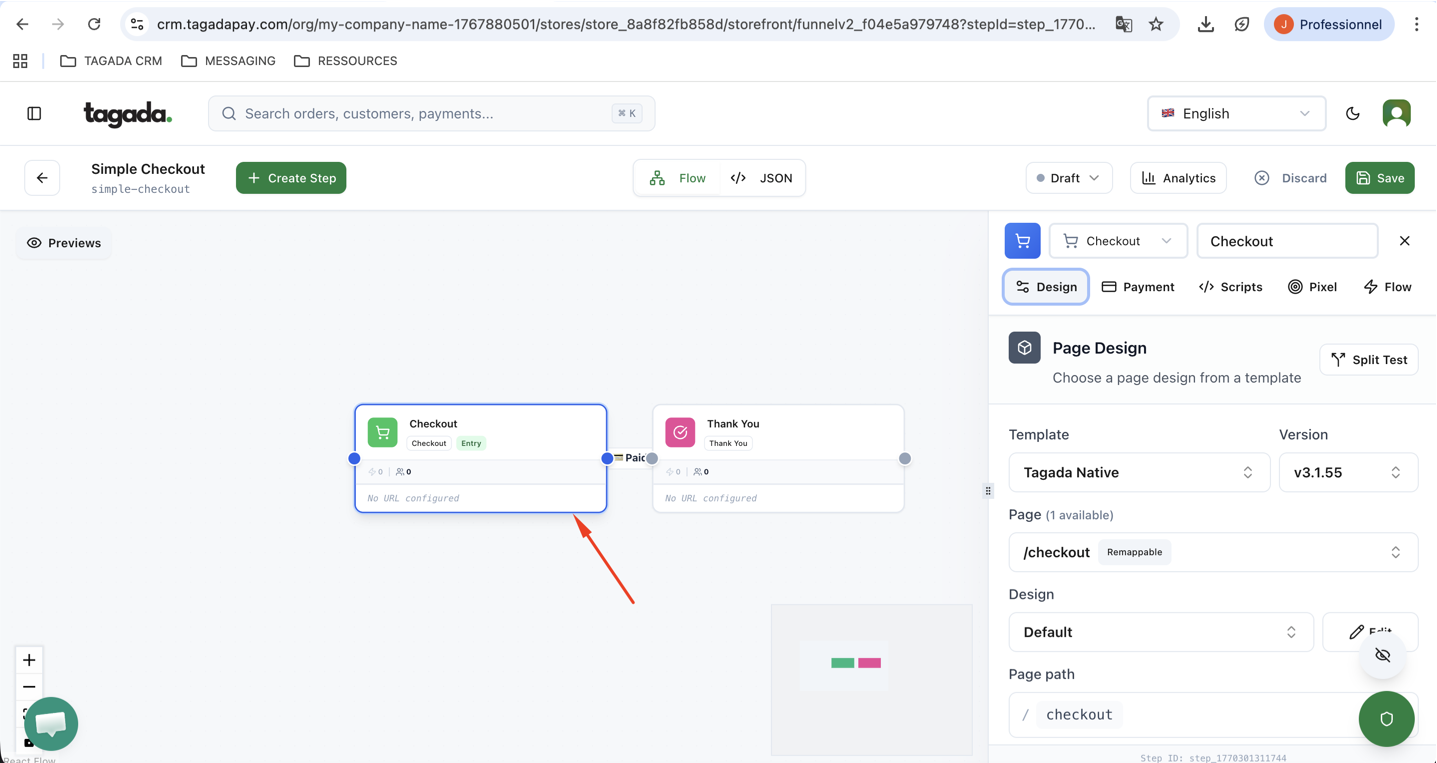1437x763 pixels.
Task: Open the English language dropdown
Action: (x=1236, y=114)
